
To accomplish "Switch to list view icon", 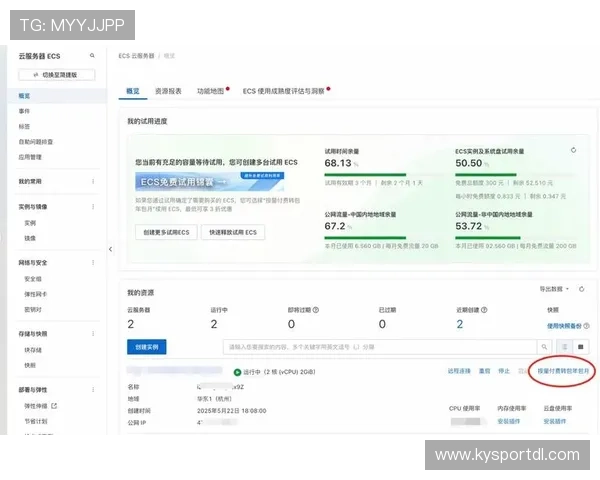I will coord(564,347).
